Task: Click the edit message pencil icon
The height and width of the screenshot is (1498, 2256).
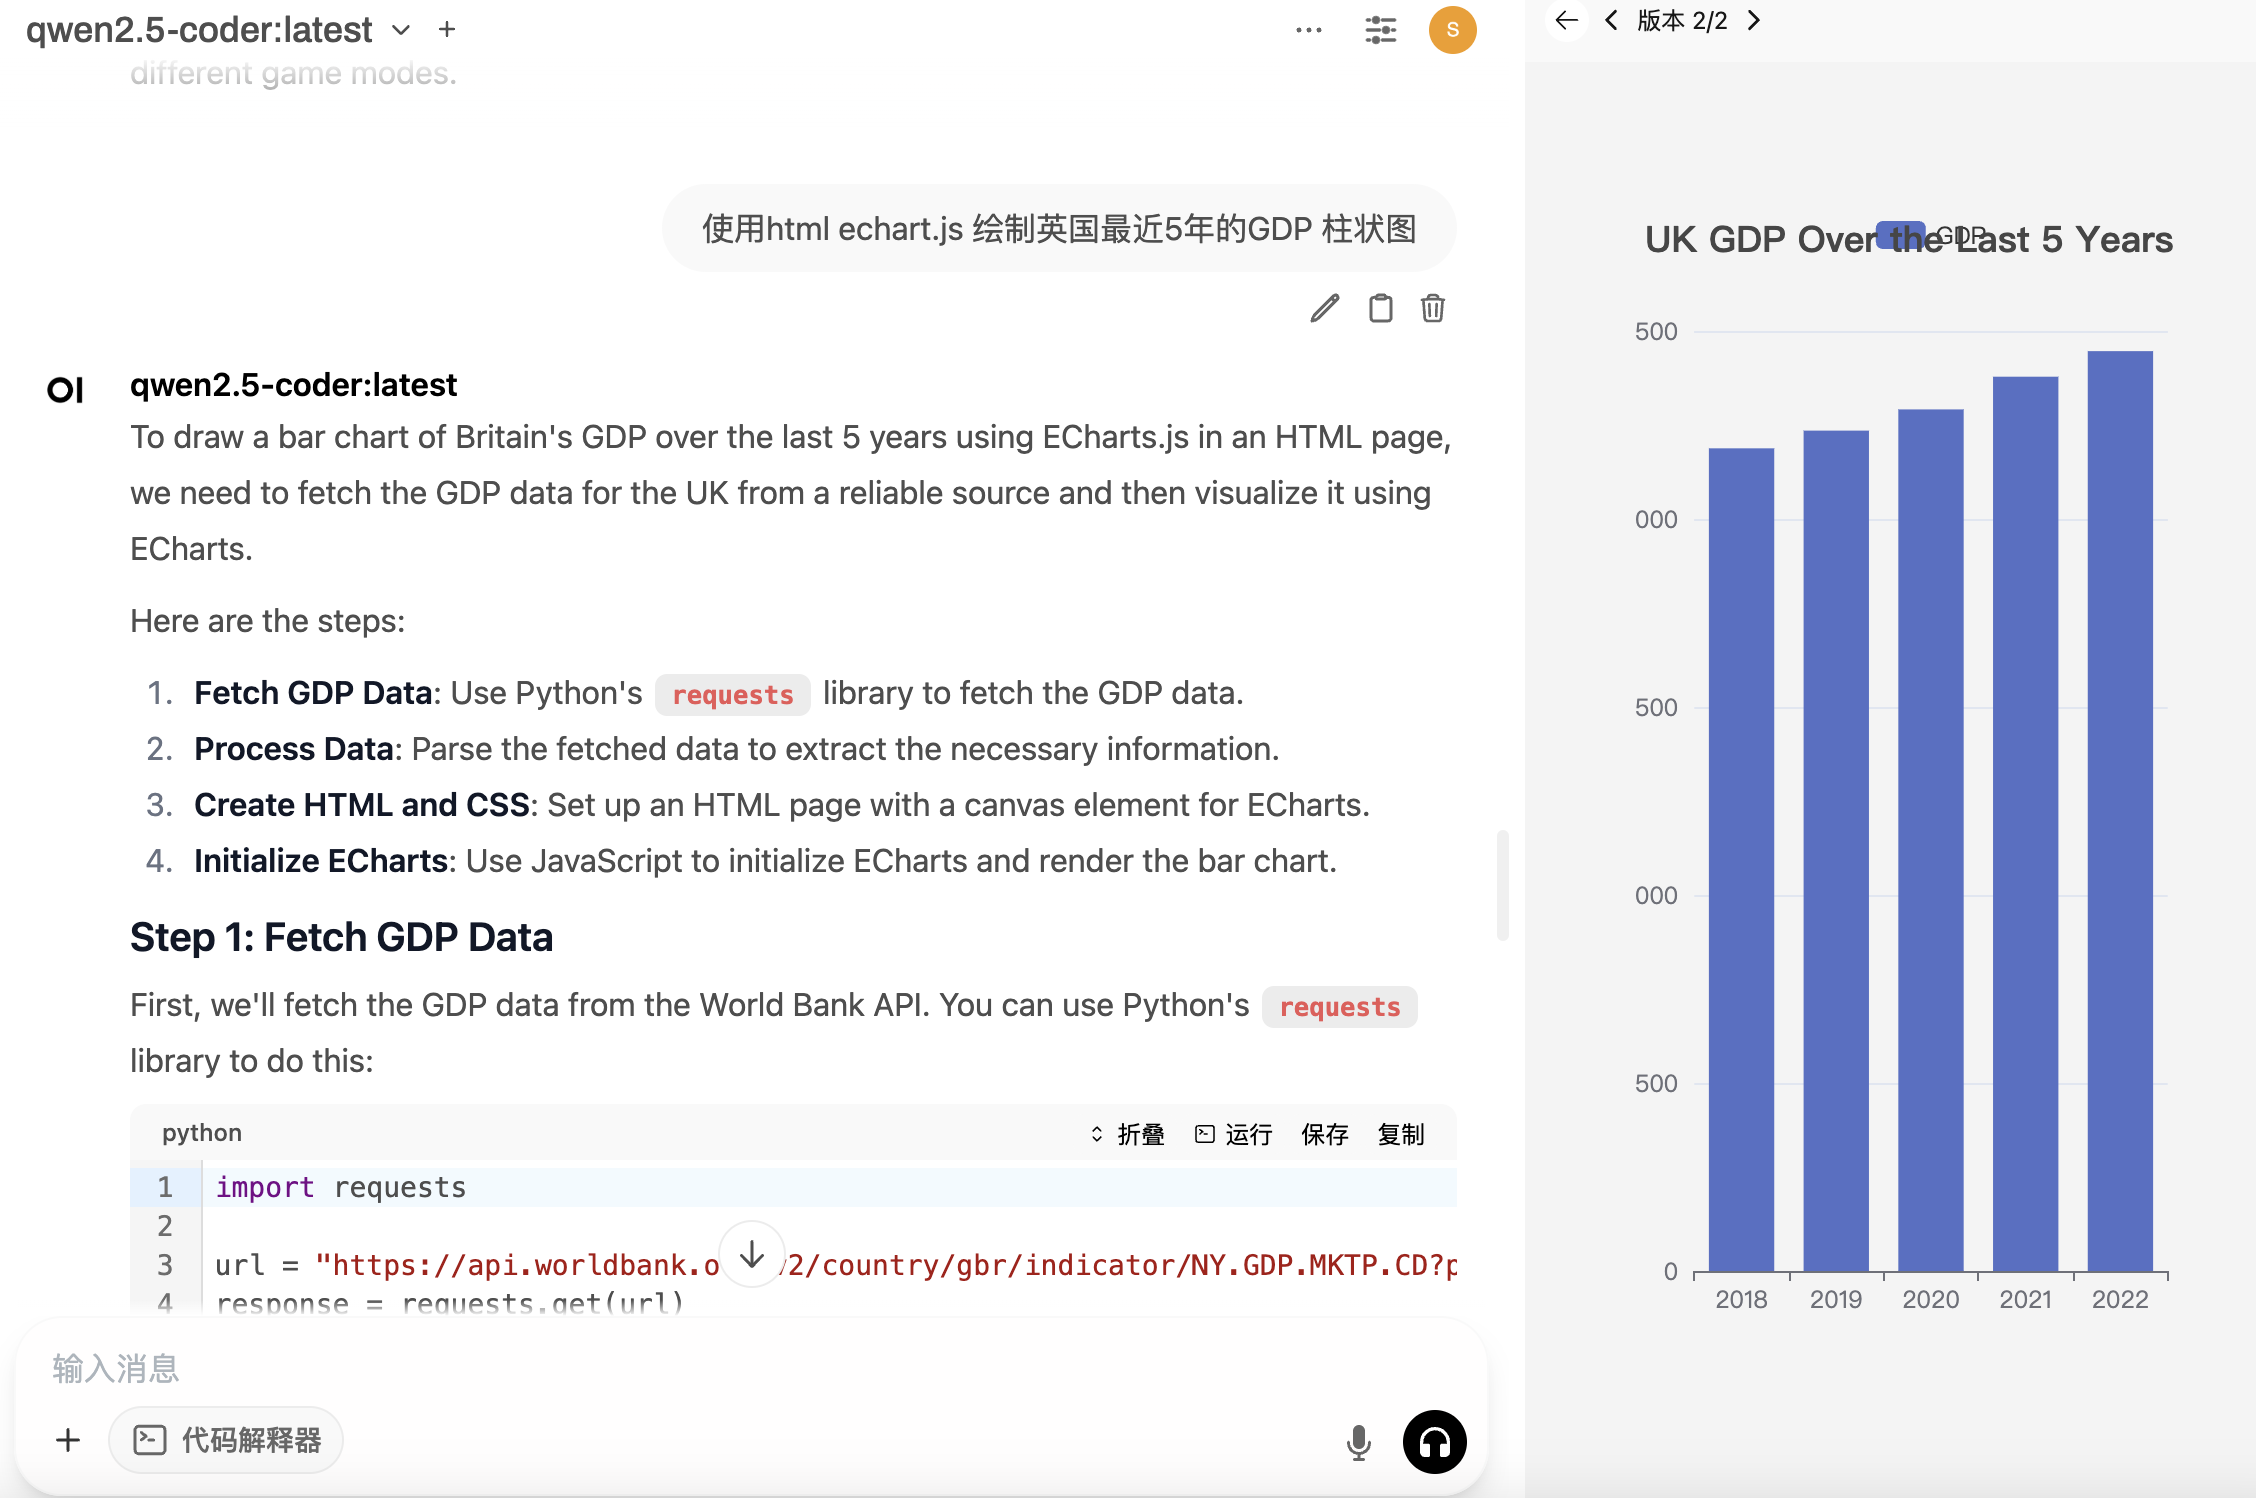Action: (1324, 309)
